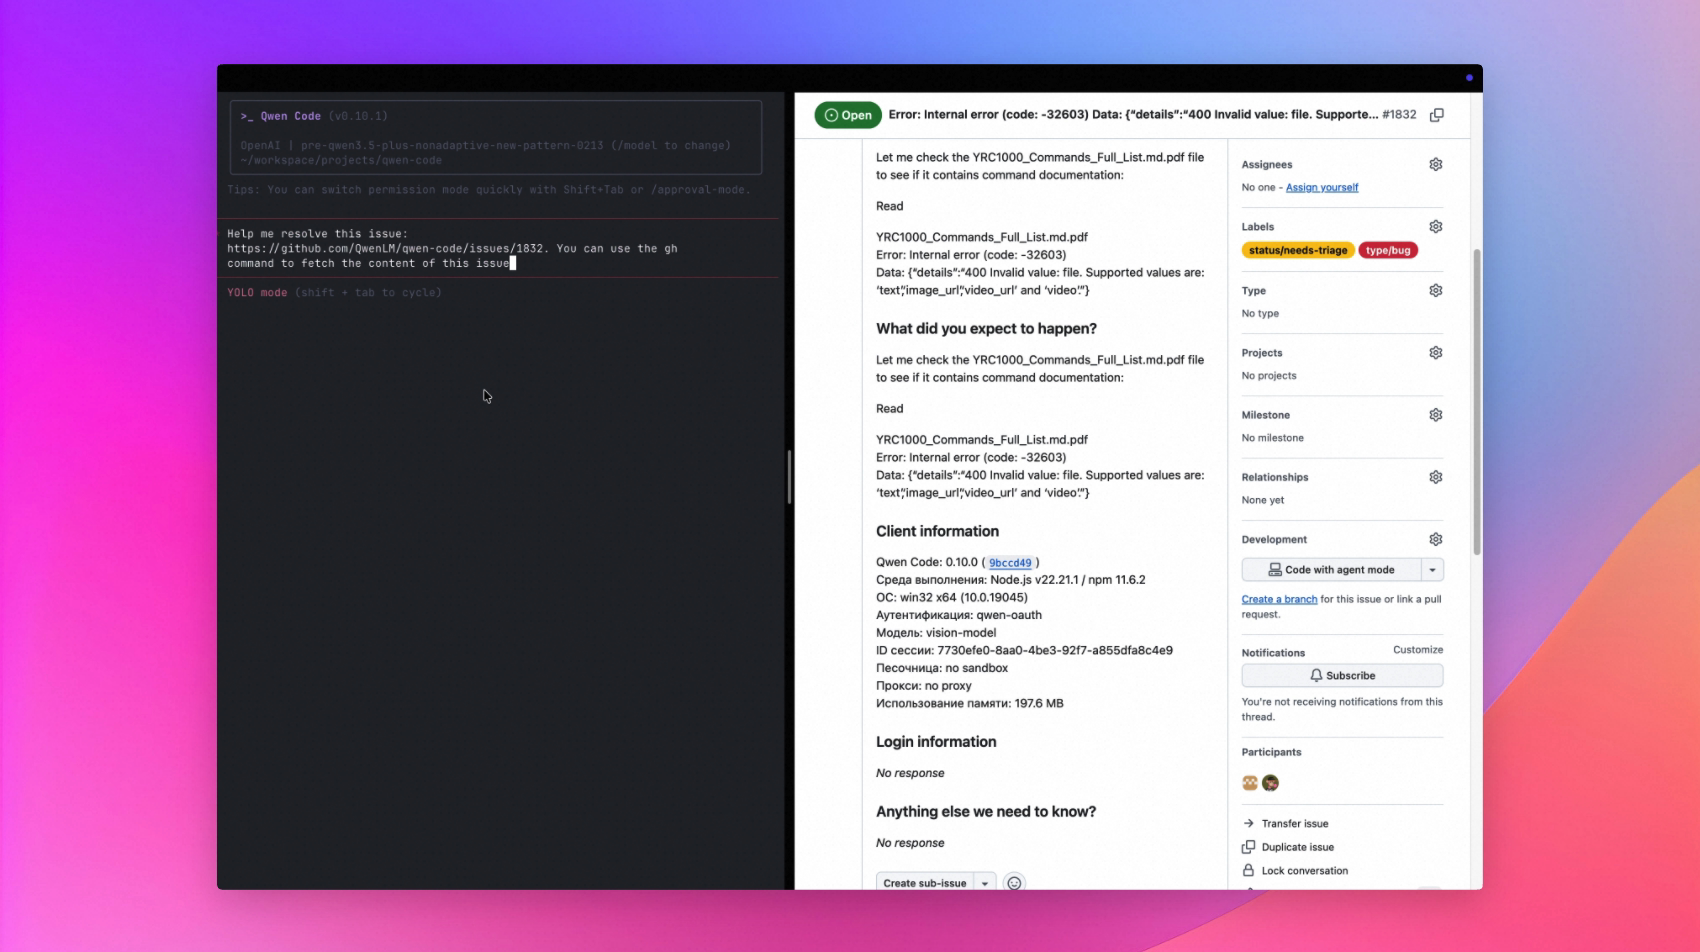The width and height of the screenshot is (1700, 952).
Task: Open commit 9bccd49 from Client information
Action: [1010, 562]
